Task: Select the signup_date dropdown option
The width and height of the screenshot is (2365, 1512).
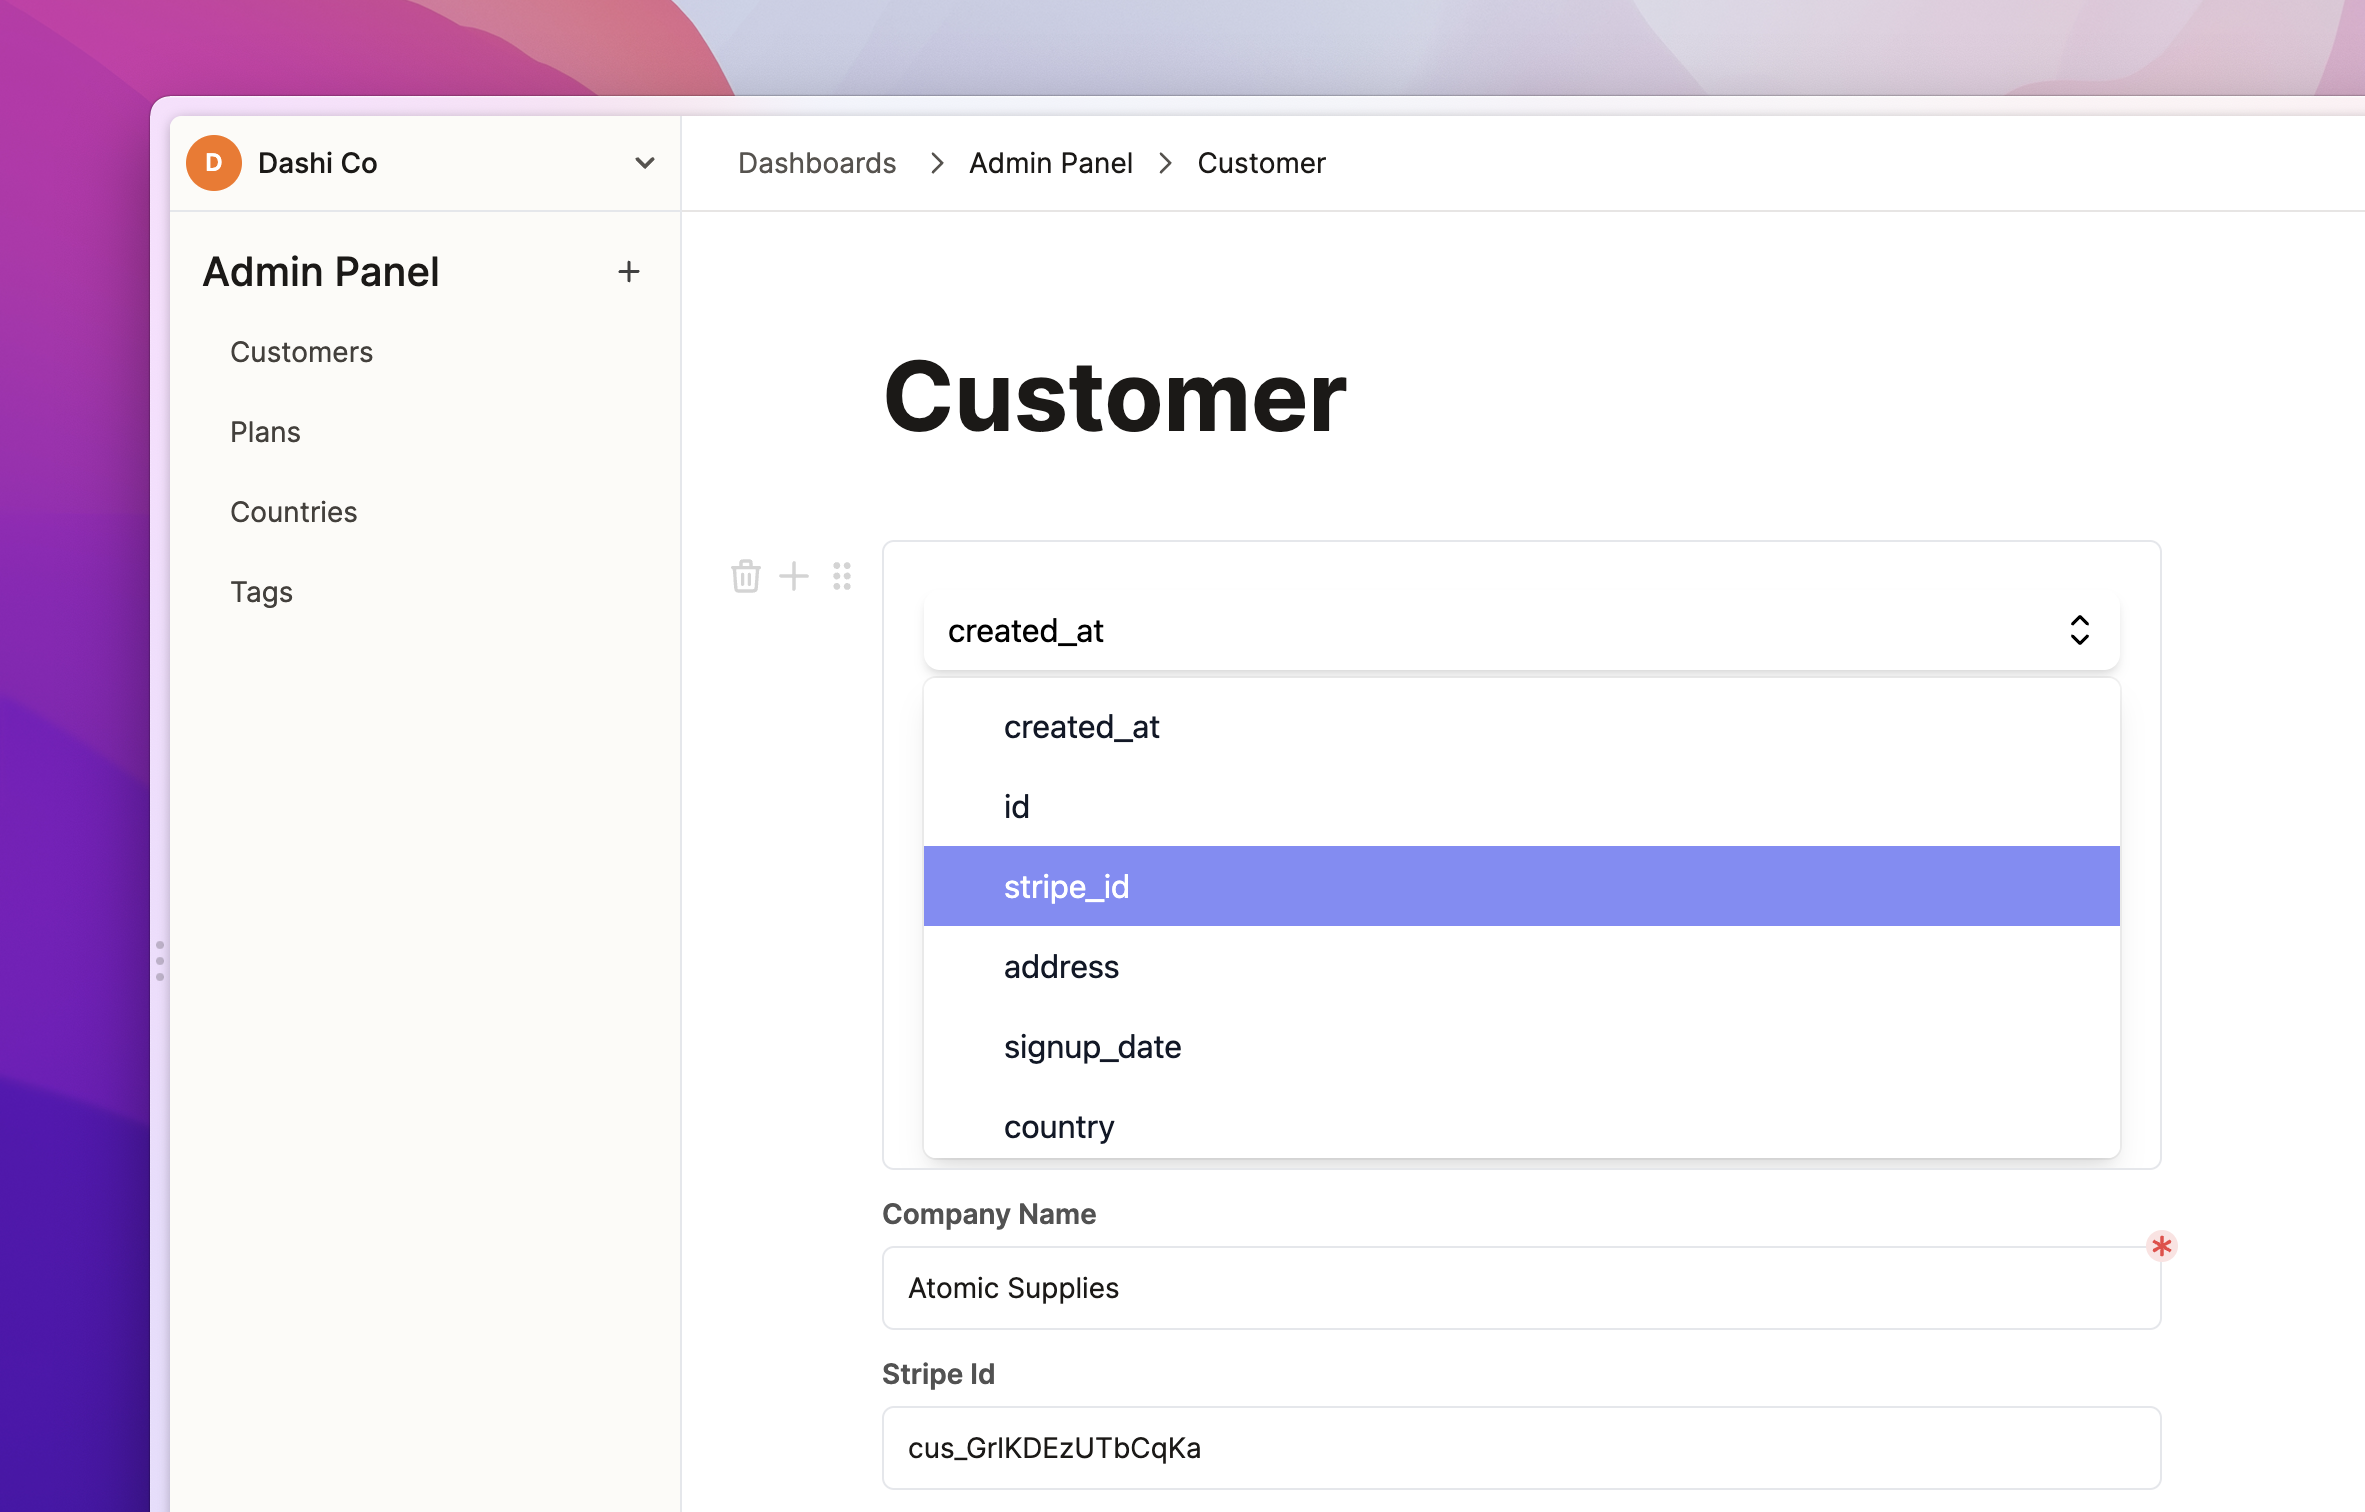Action: [1093, 1047]
